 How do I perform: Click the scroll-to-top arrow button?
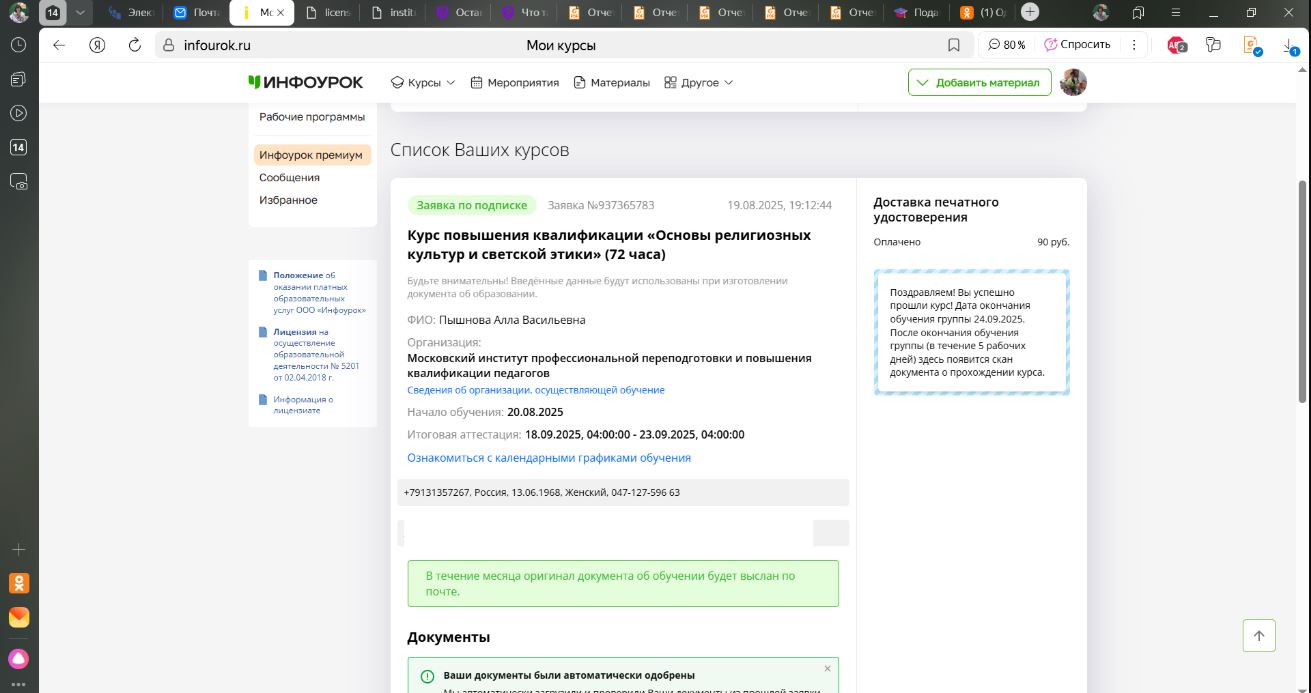[x=1259, y=636]
